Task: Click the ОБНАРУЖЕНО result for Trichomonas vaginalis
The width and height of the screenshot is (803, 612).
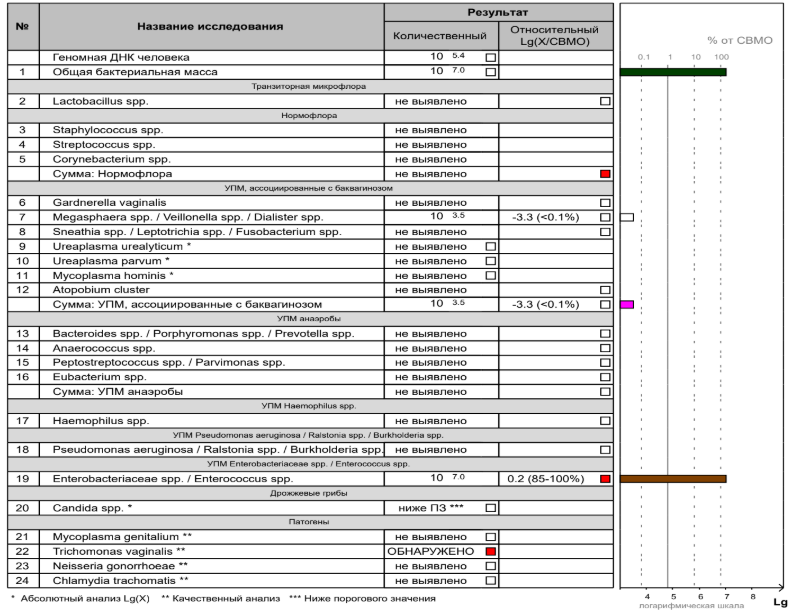Action: coord(431,552)
